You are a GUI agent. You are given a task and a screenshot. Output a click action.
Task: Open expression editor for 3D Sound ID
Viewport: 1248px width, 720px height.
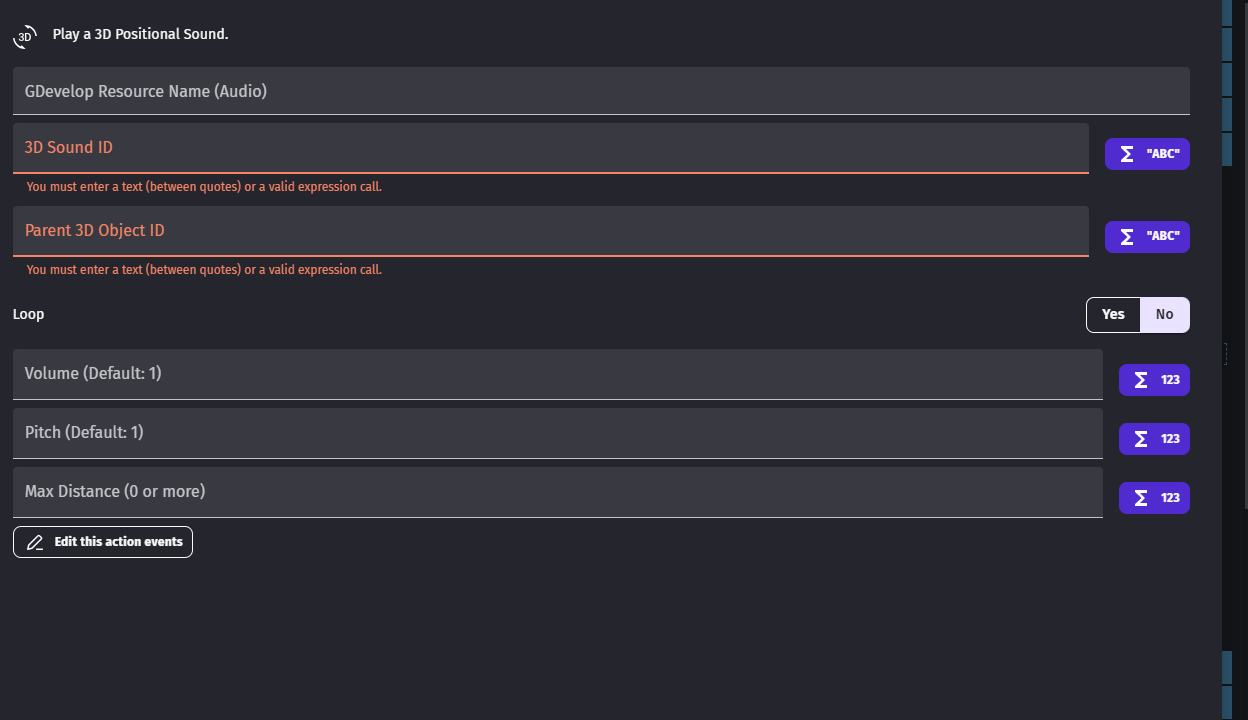[x=1147, y=154]
